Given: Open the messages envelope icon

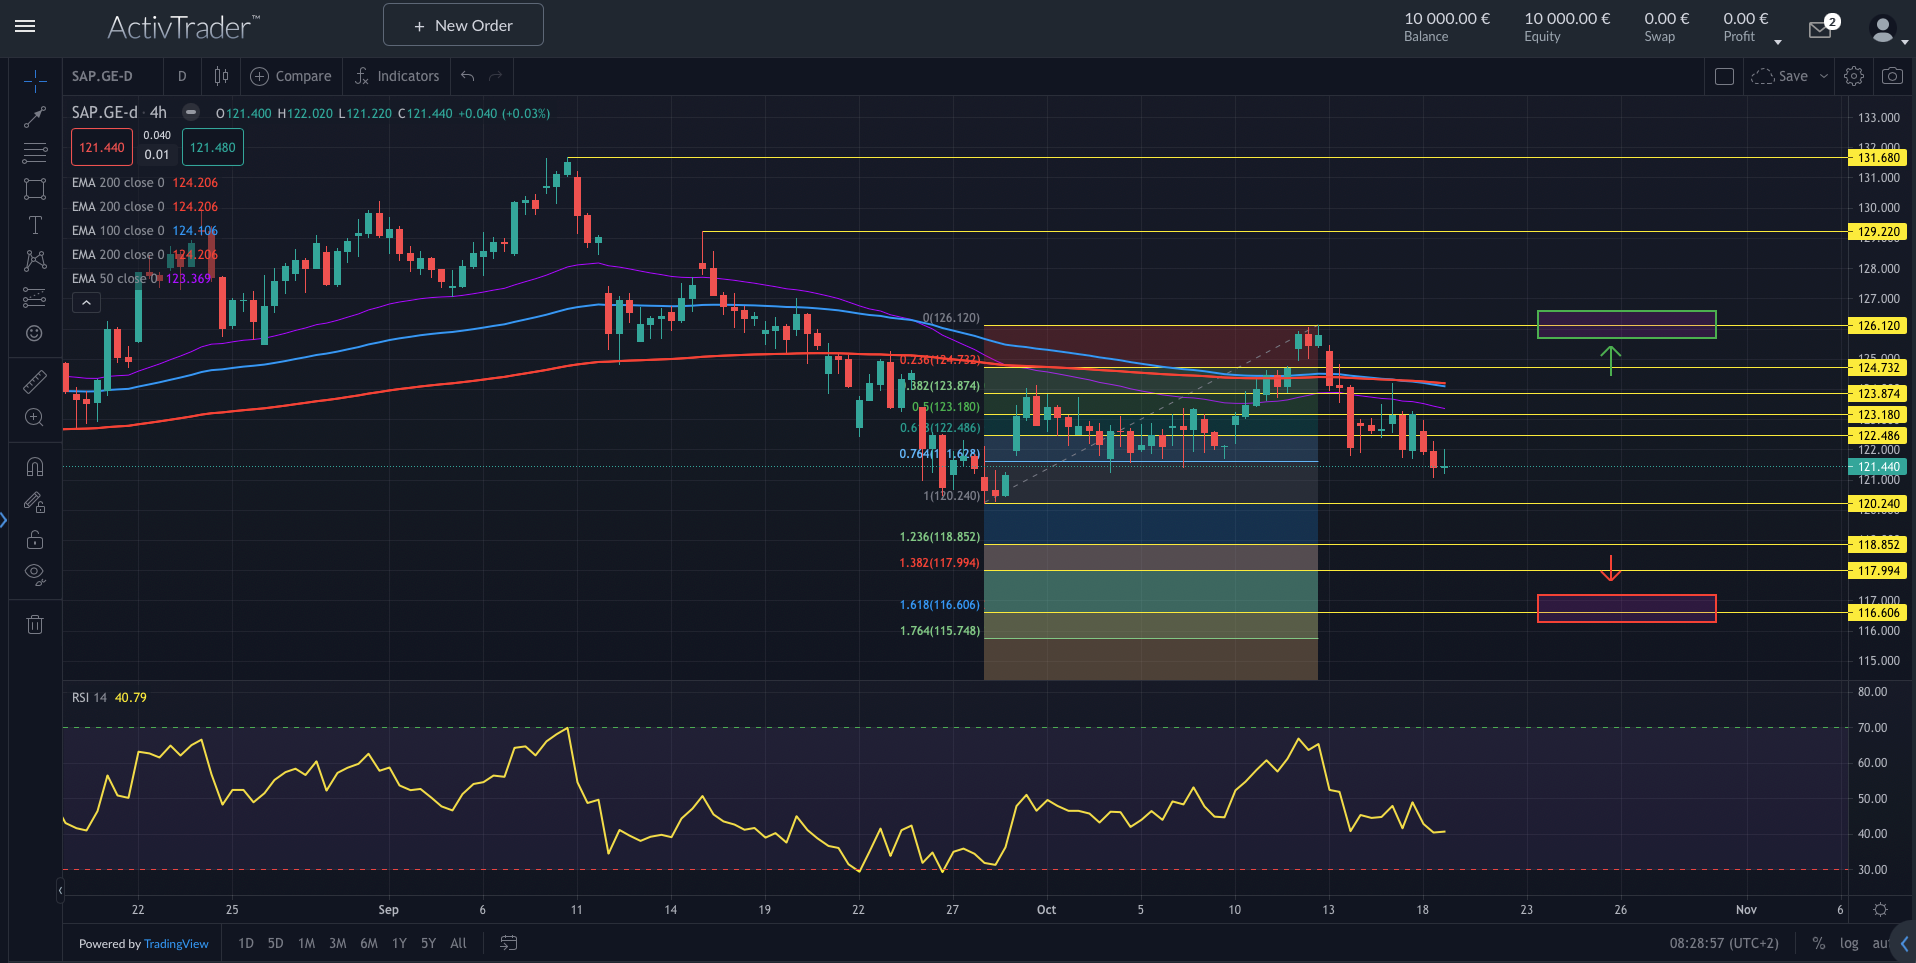Looking at the screenshot, I should (1820, 30).
